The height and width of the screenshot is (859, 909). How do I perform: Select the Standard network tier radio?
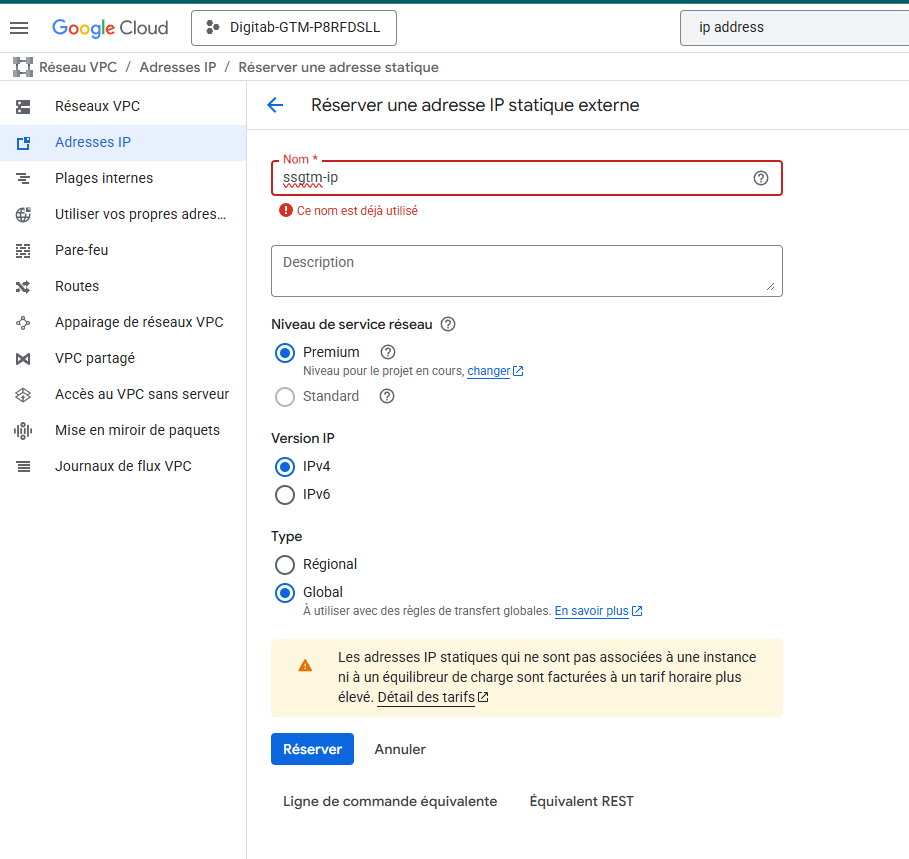click(x=285, y=397)
